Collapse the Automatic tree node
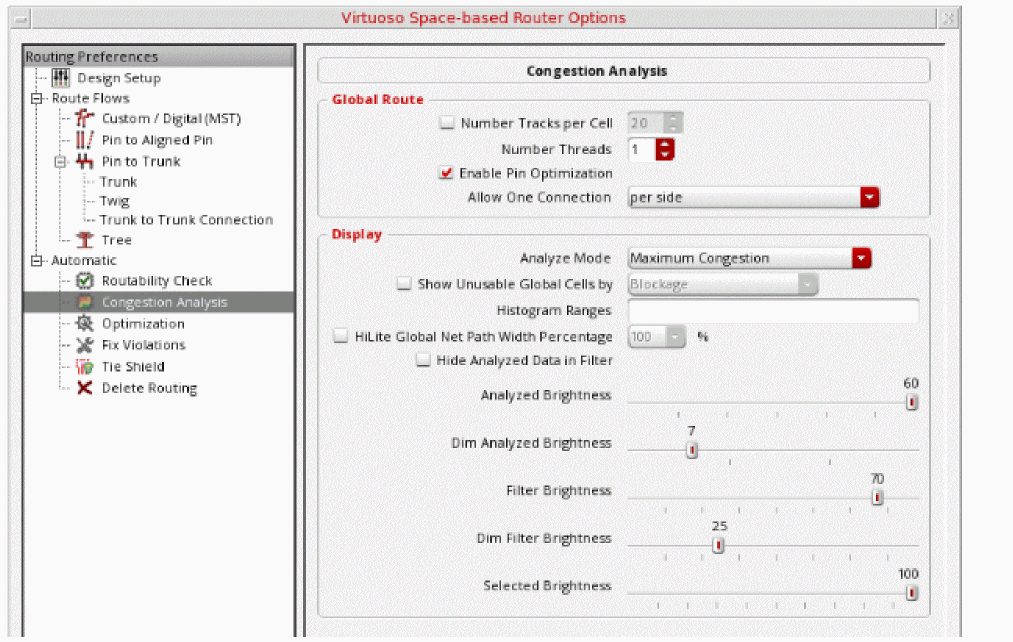Image resolution: width=1013 pixels, height=642 pixels. click(37, 260)
